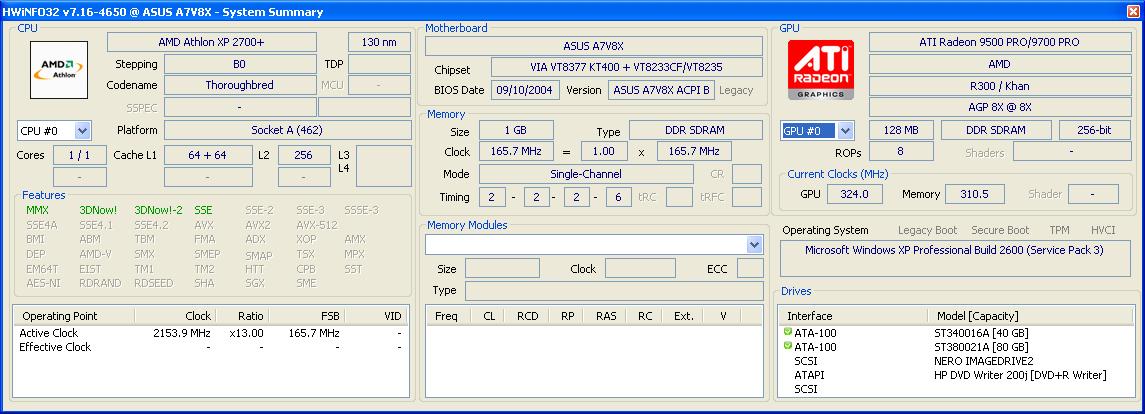
Task: Click the AMD Athlon CPU logo
Action: pos(58,70)
